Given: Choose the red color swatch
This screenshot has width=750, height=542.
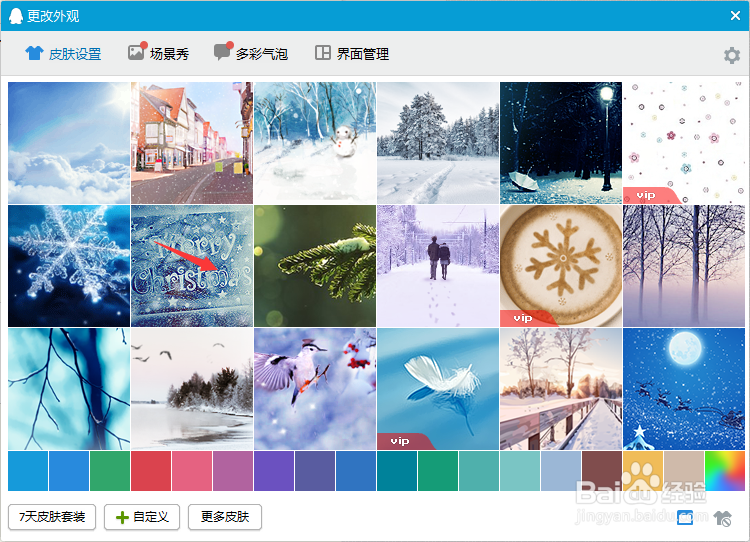Looking at the screenshot, I should [151, 471].
